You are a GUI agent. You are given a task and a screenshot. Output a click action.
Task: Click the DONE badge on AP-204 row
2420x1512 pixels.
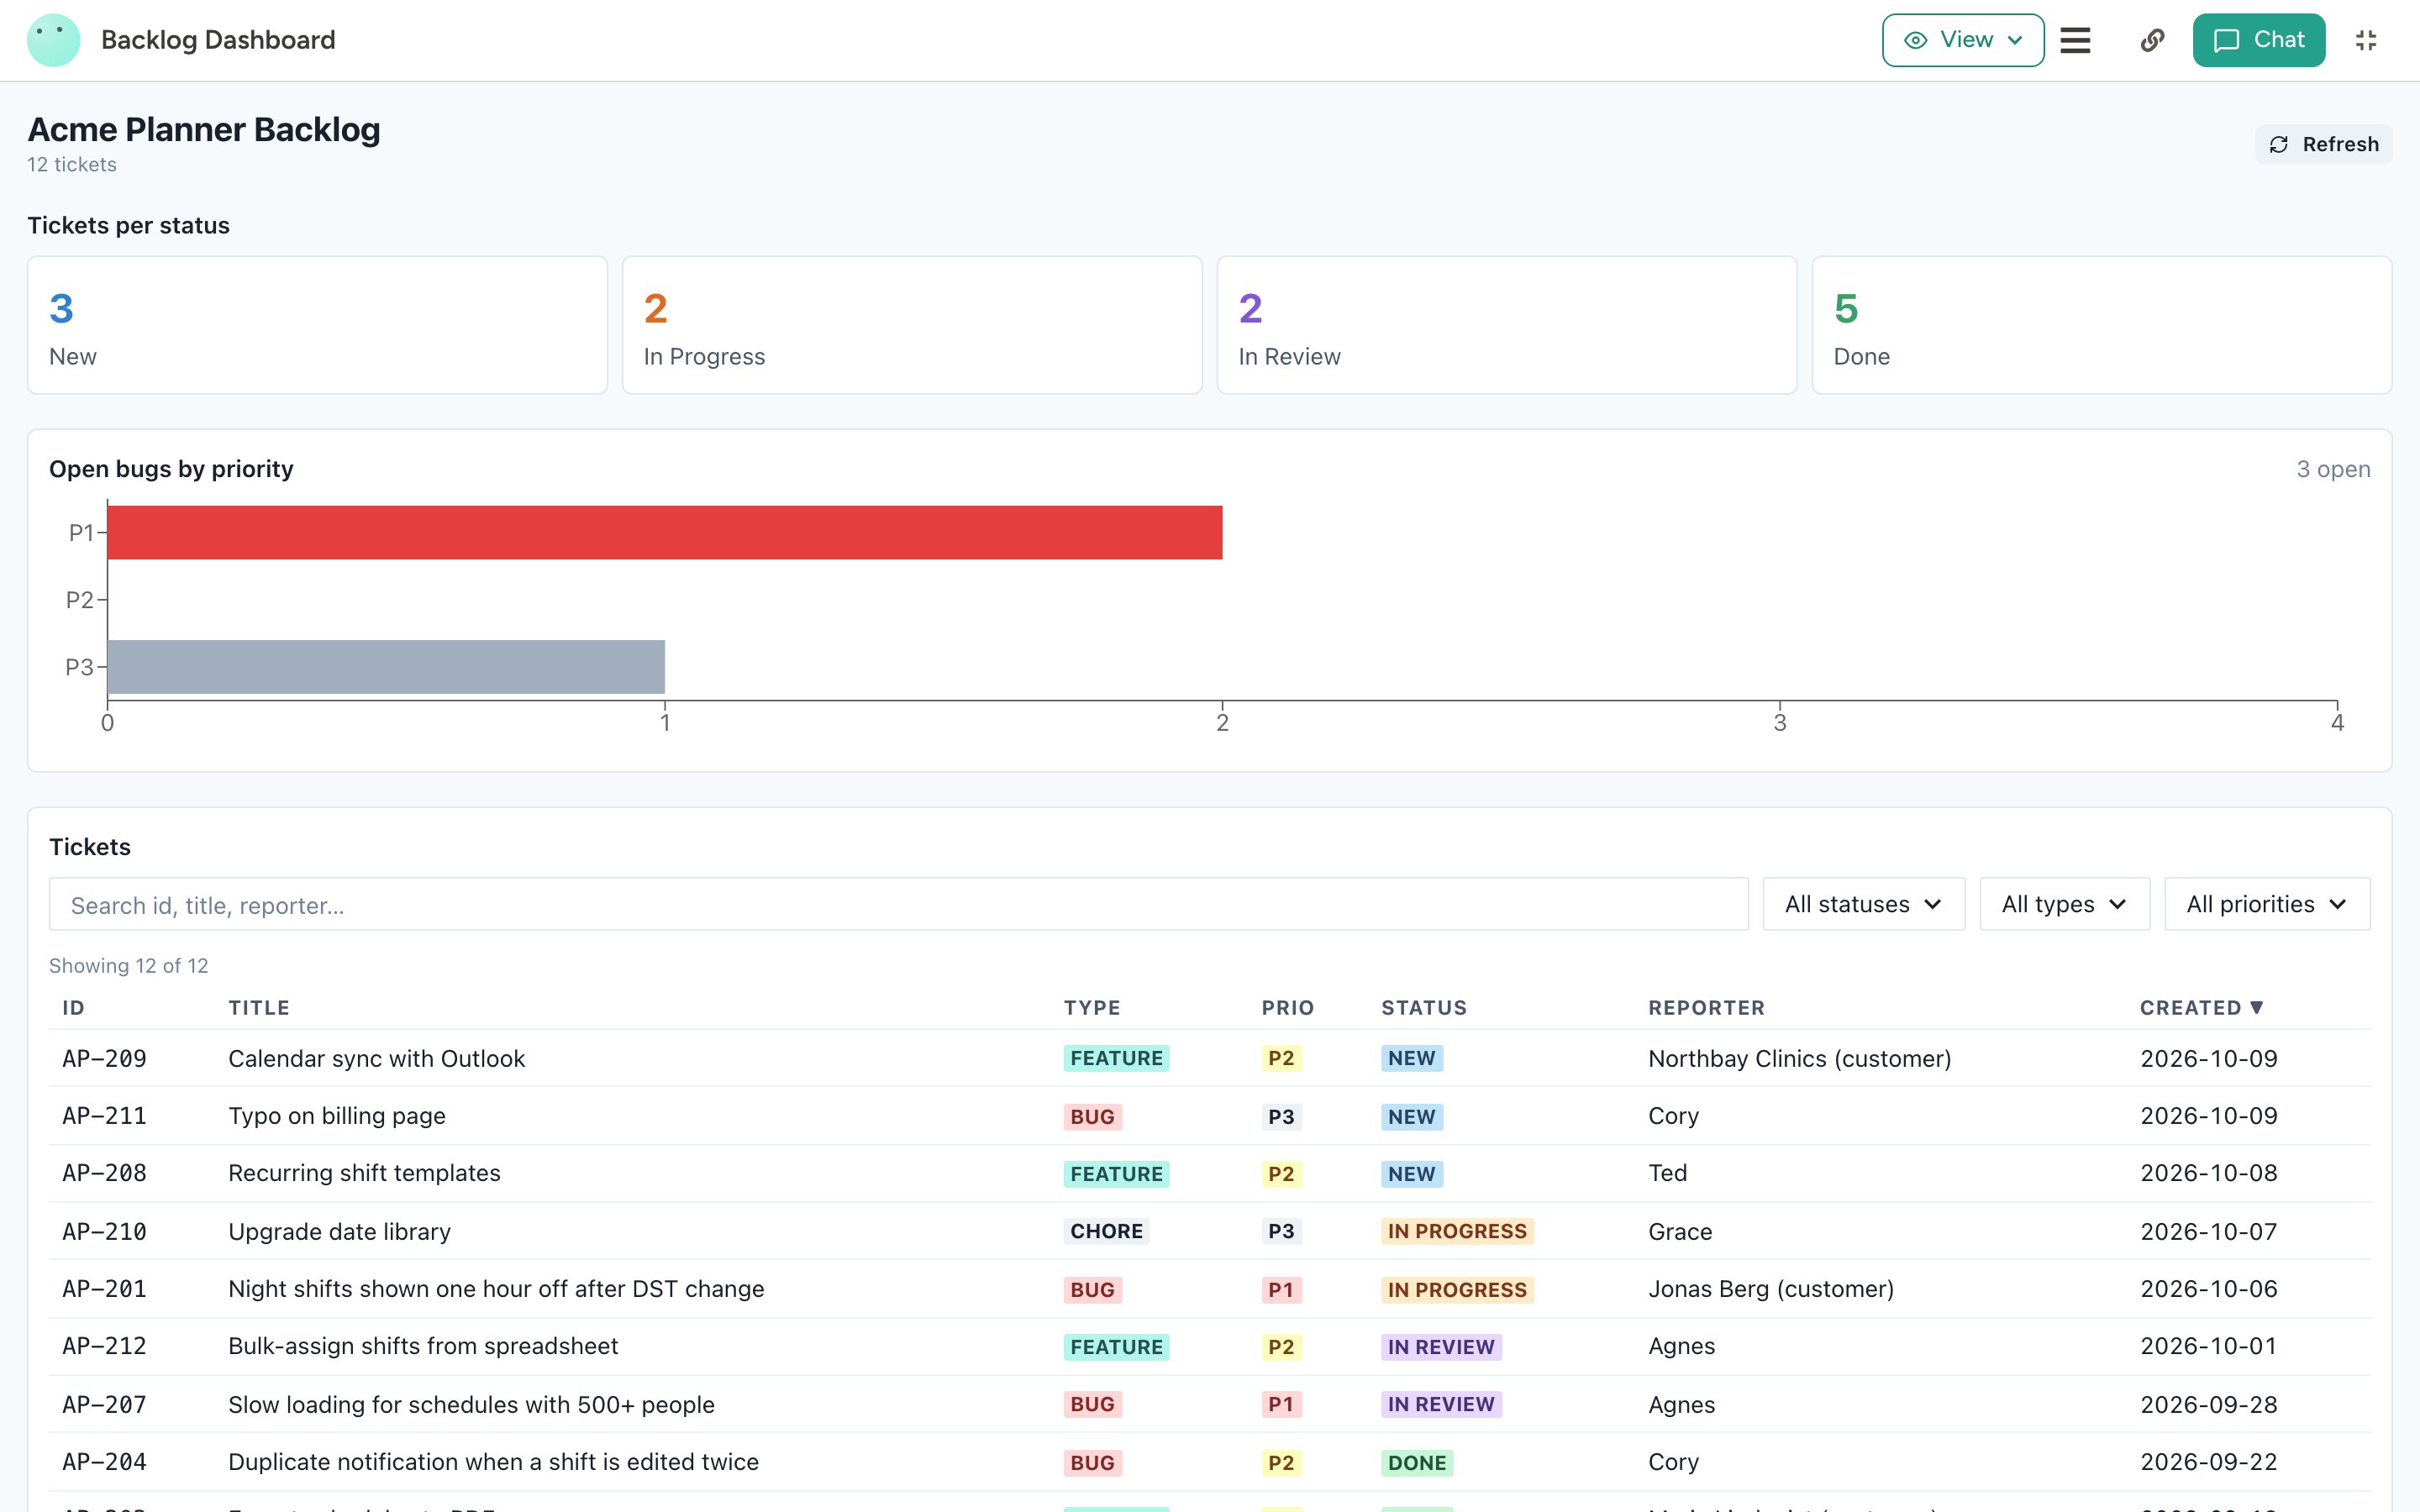point(1416,1462)
